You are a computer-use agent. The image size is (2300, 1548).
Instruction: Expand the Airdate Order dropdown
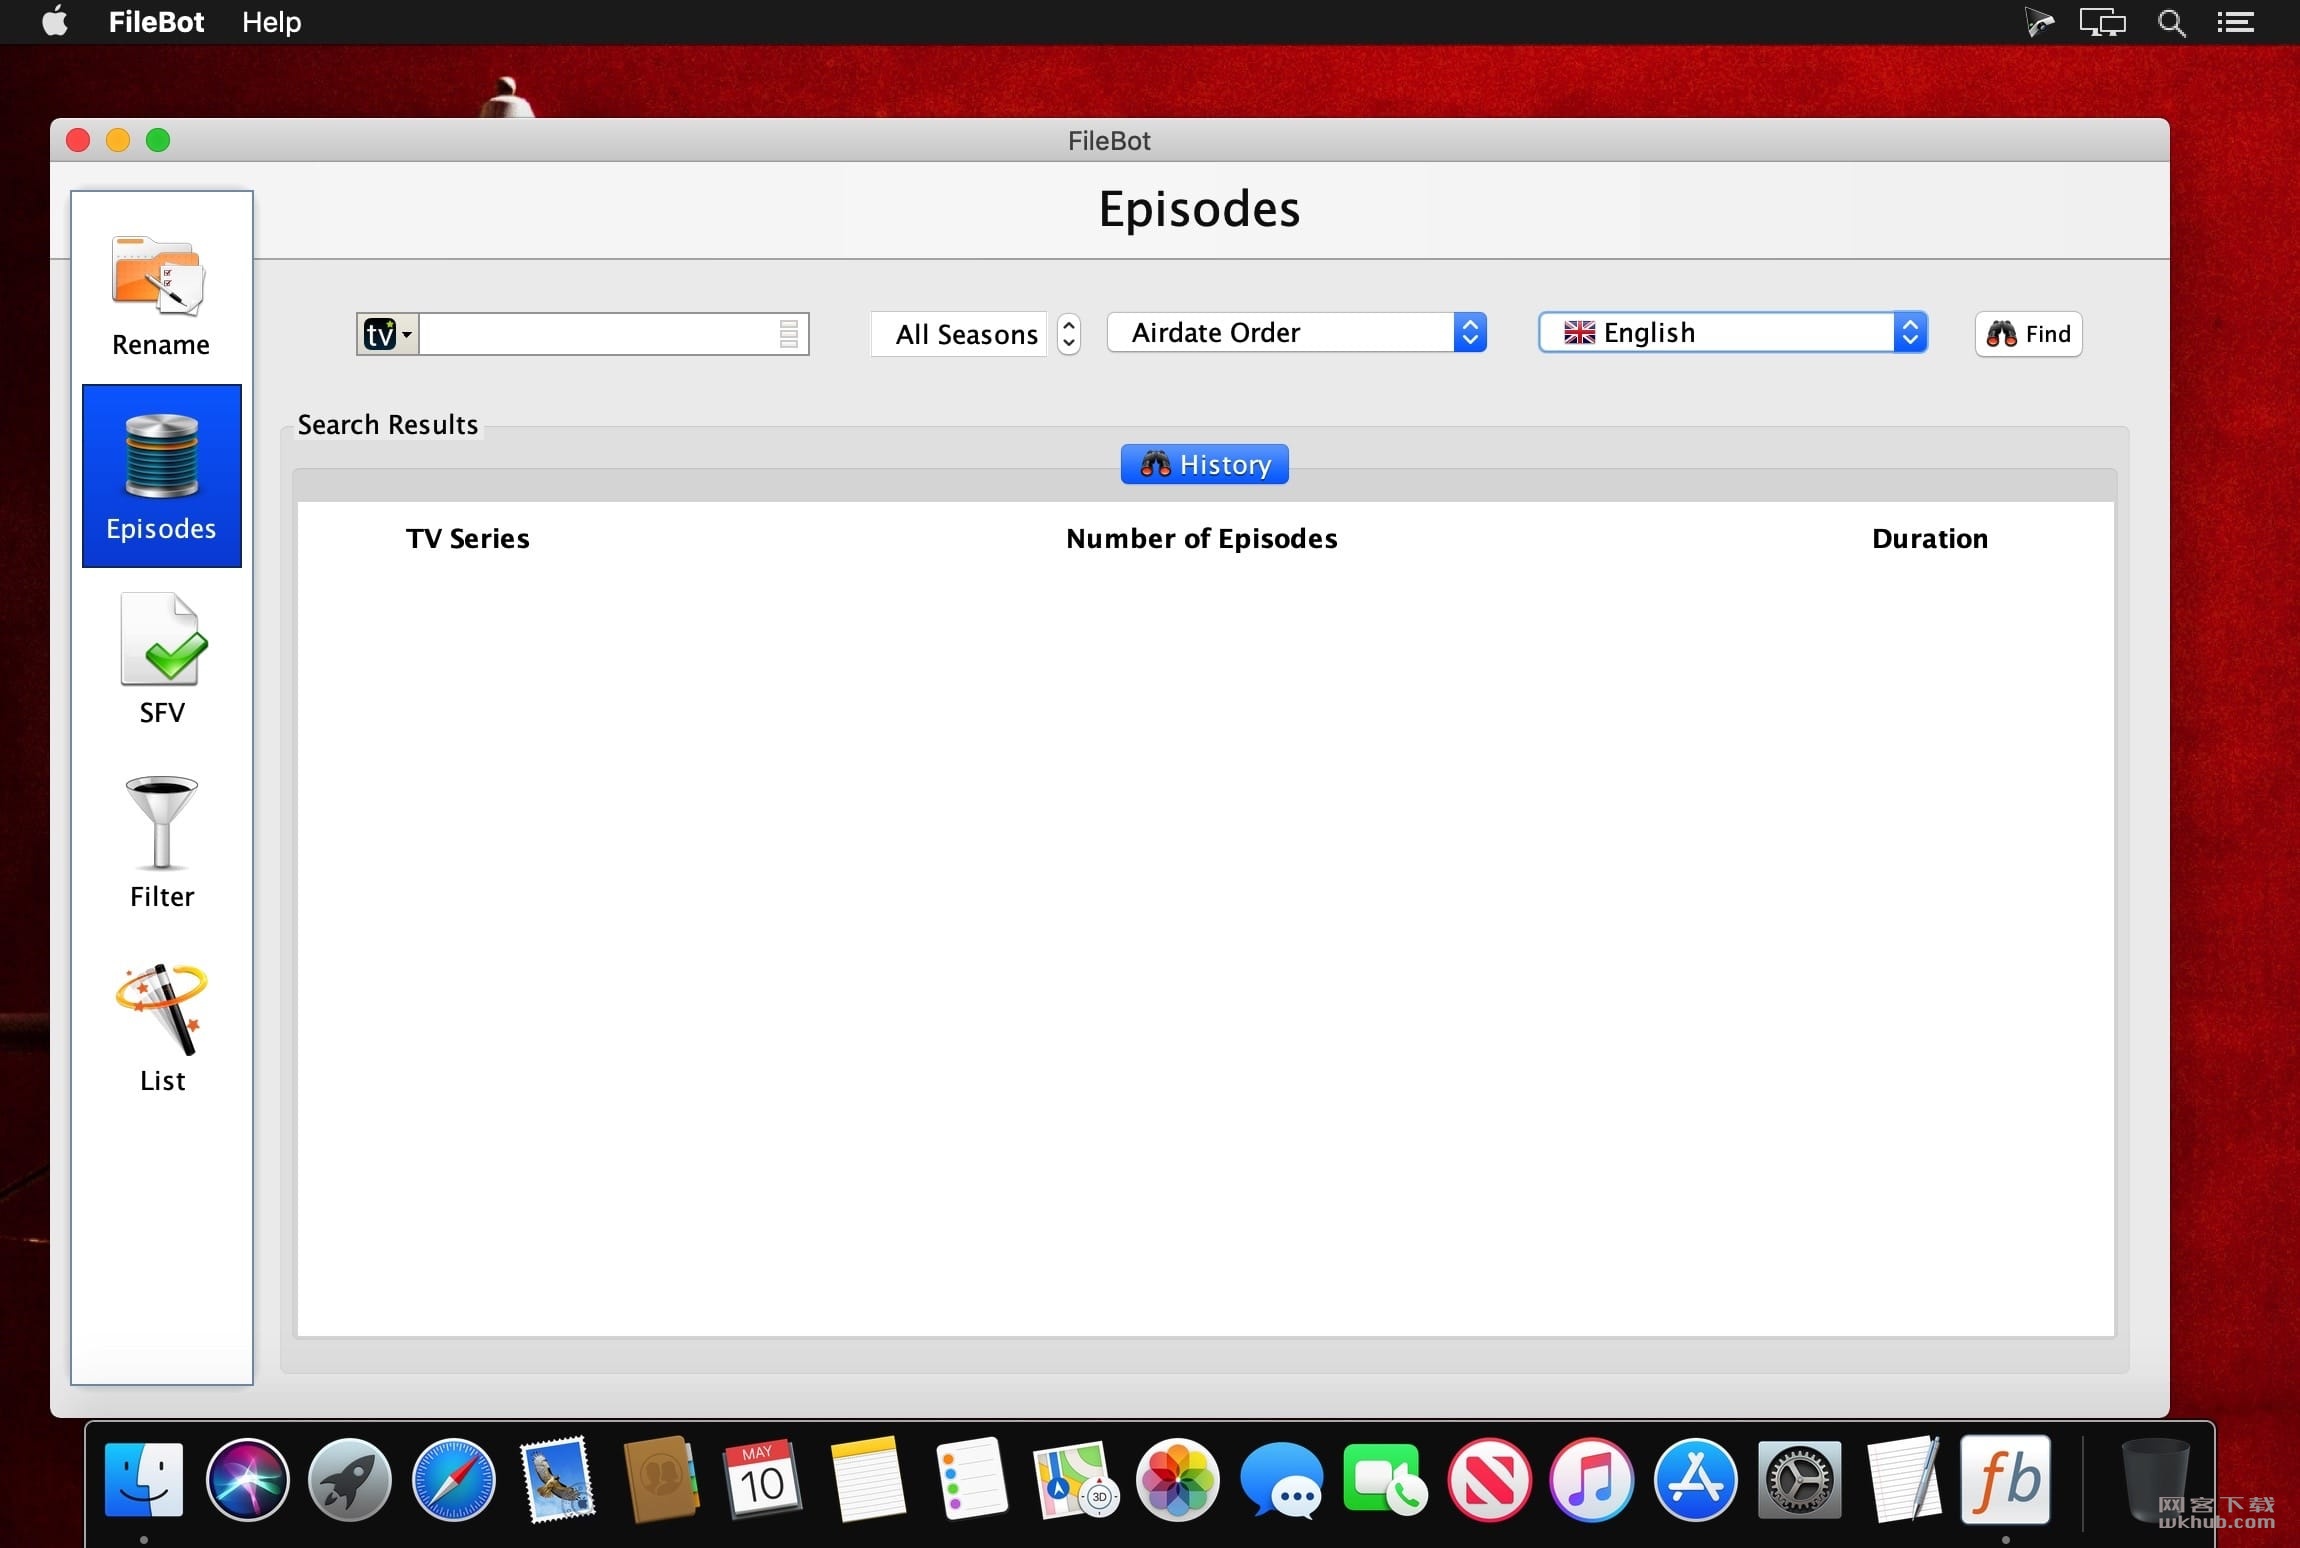[1297, 333]
